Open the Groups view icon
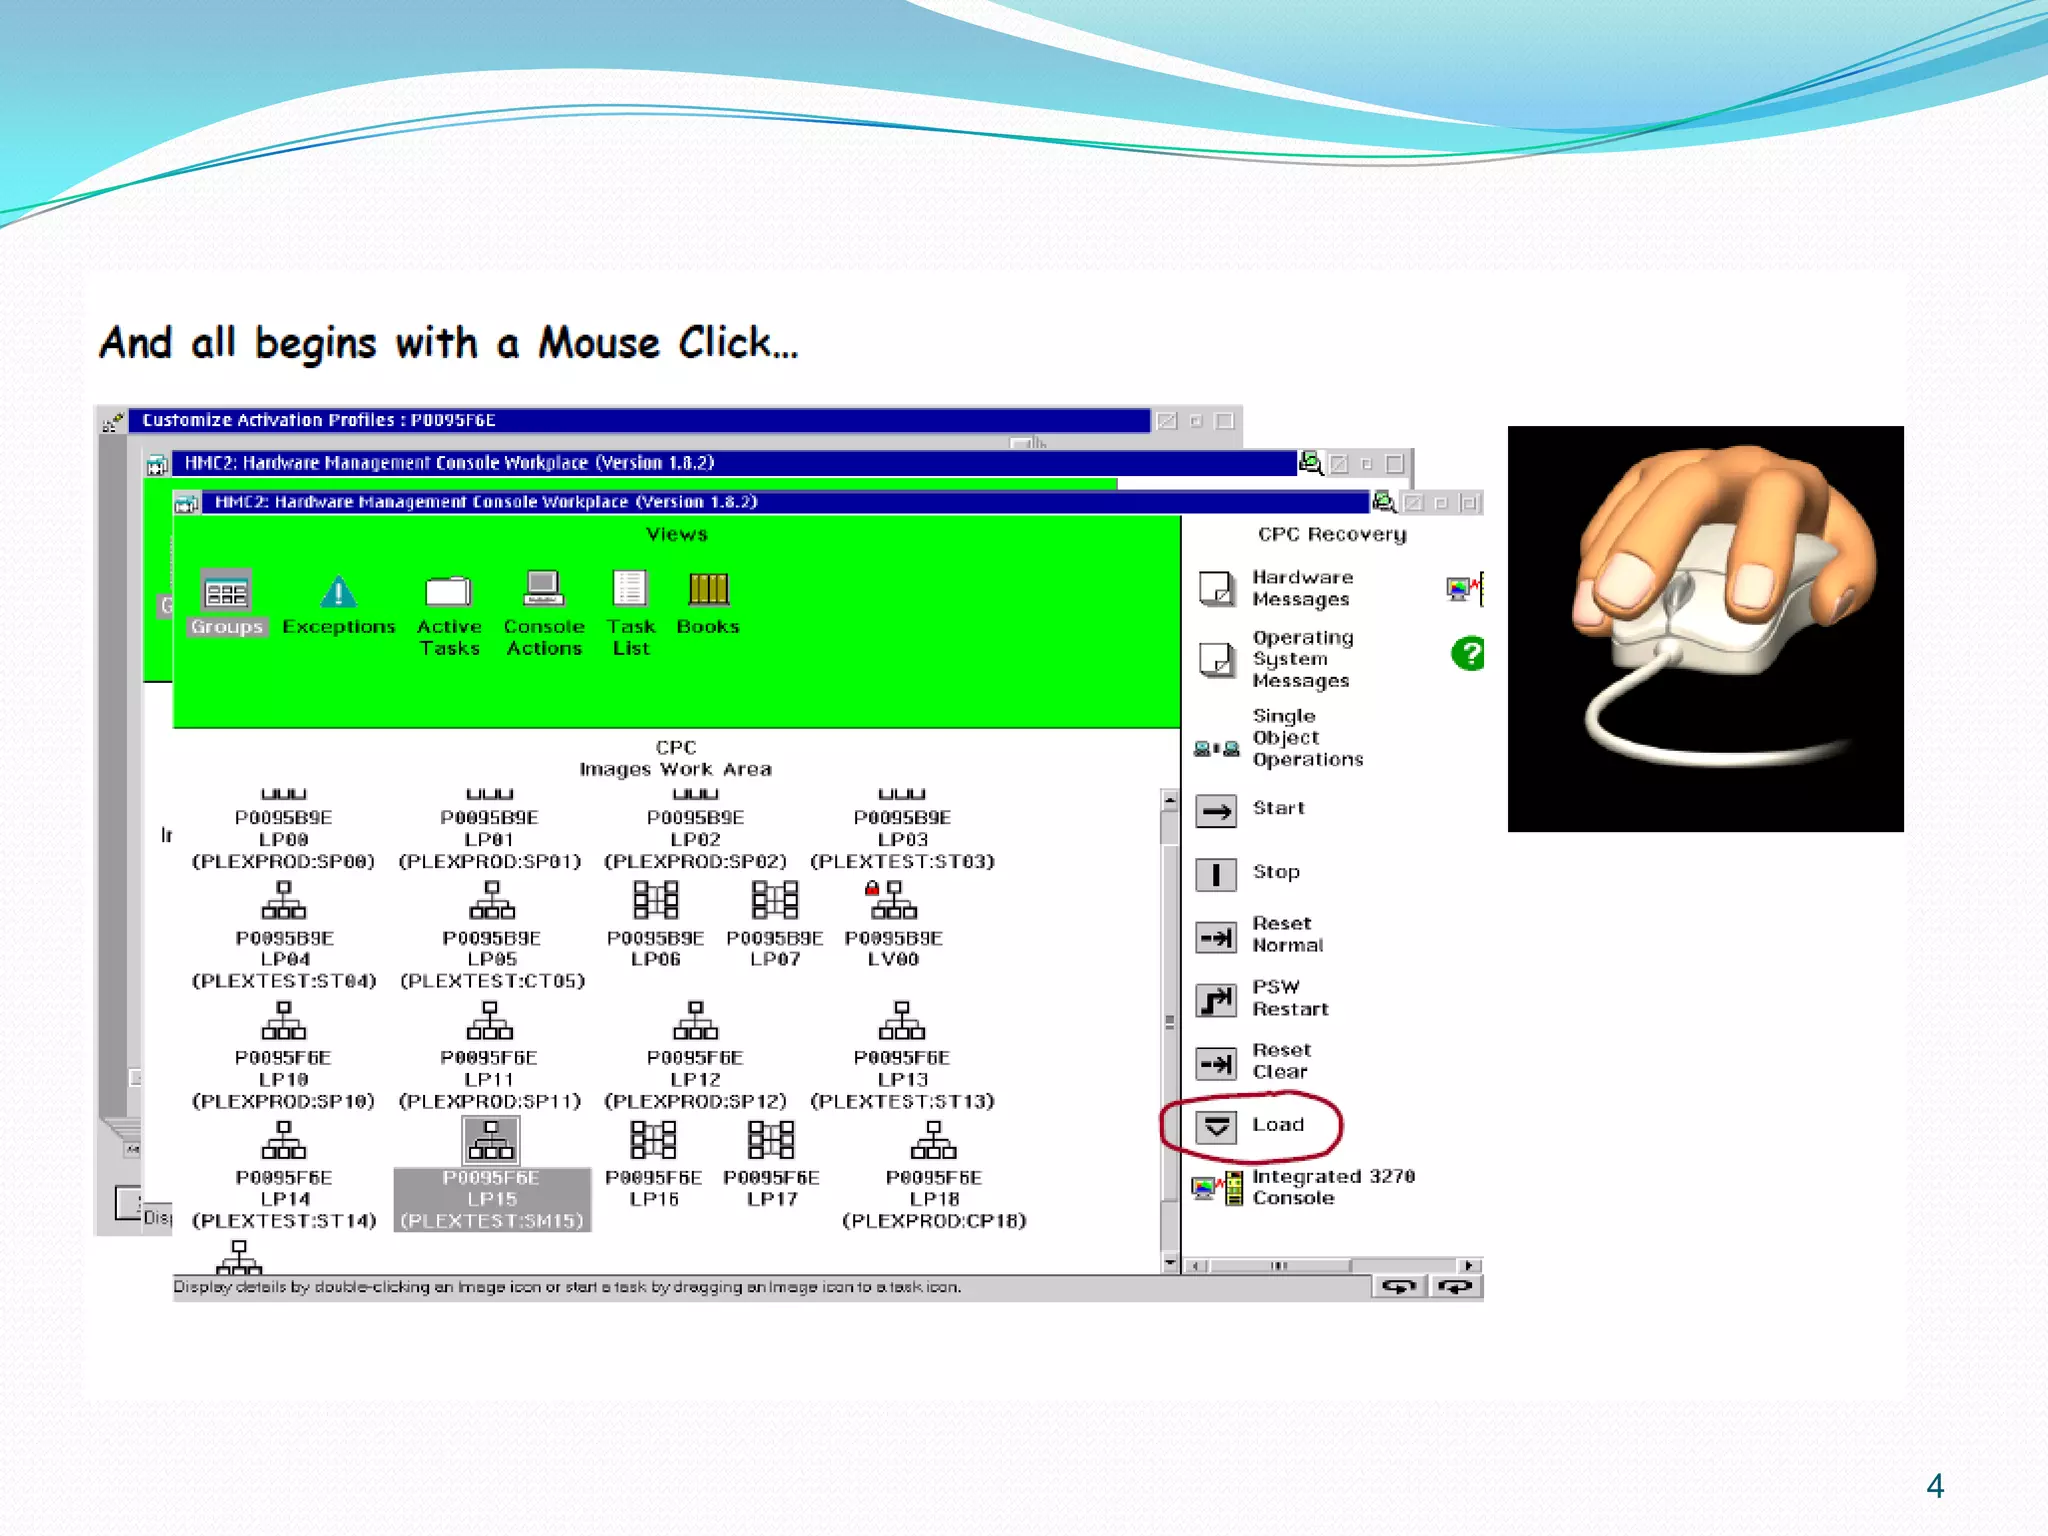 226,594
